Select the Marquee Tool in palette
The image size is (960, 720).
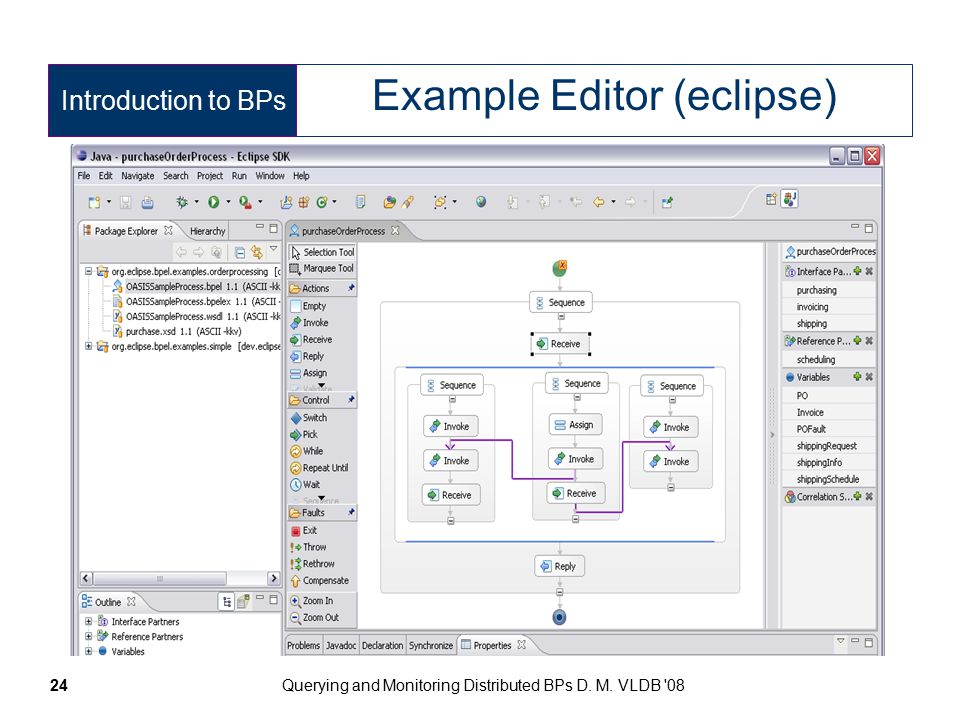tap(321, 268)
